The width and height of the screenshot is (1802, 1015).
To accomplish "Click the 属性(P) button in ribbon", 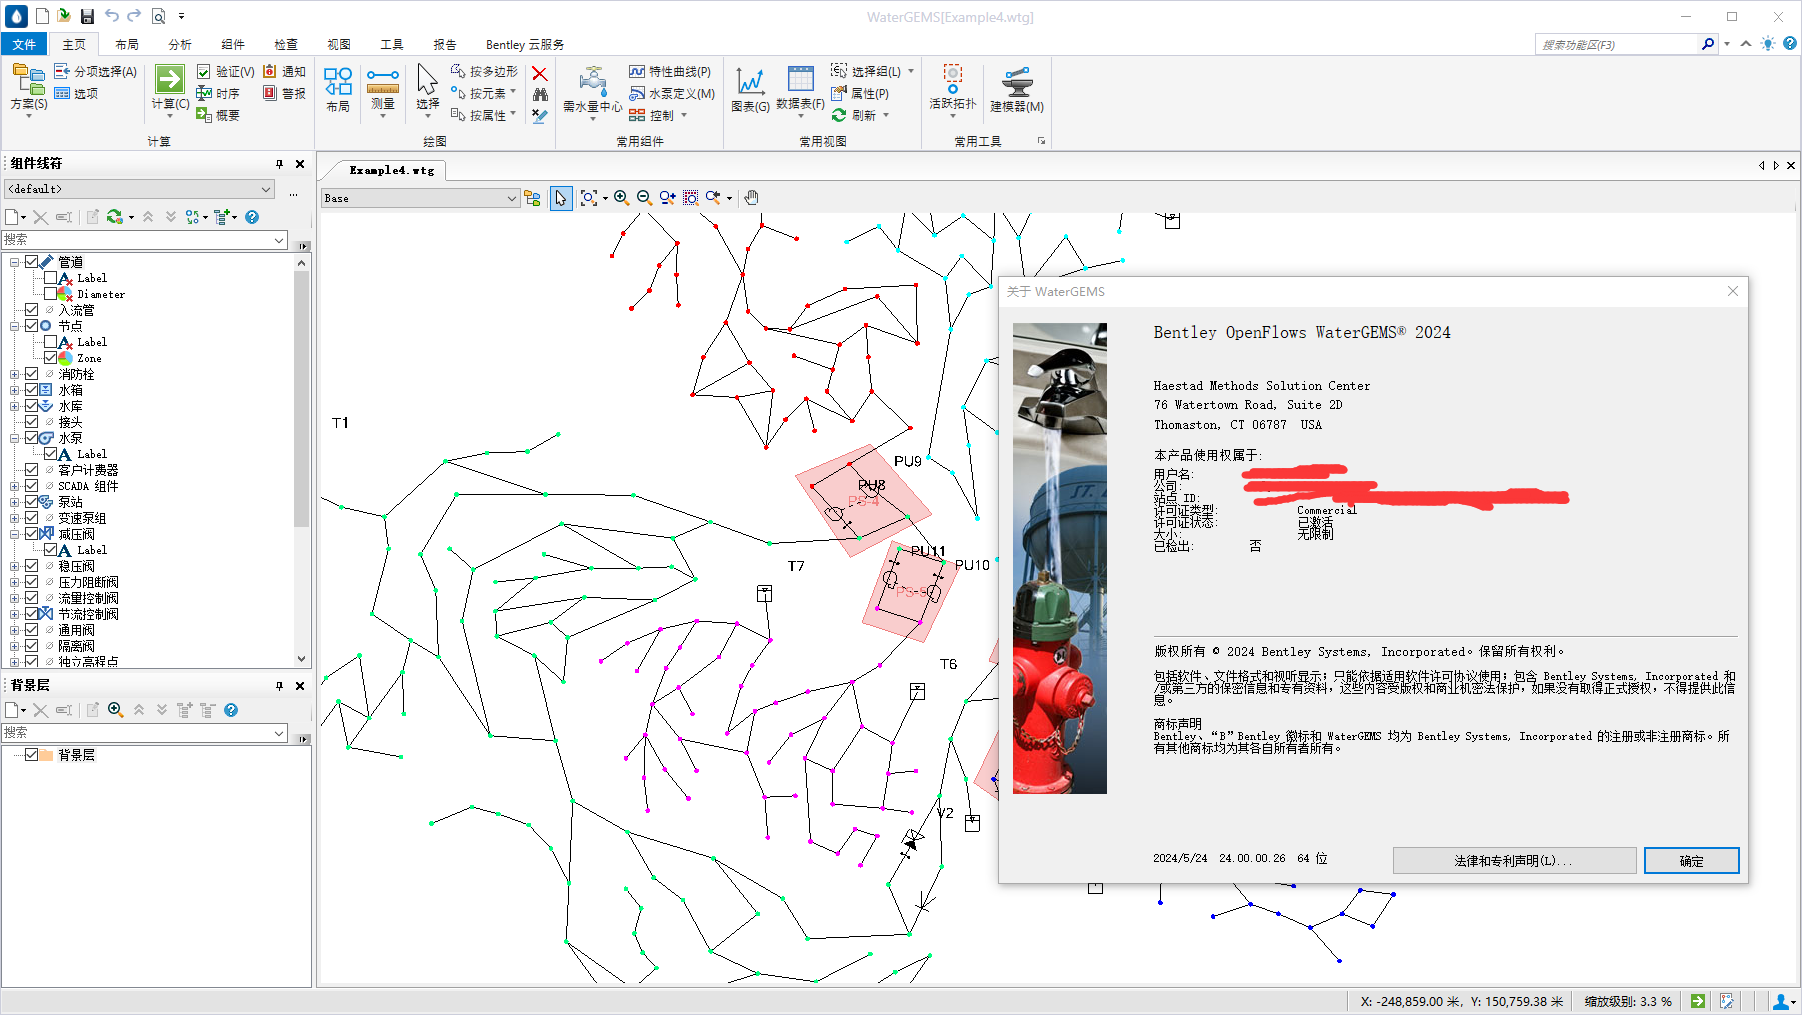I will pyautogui.click(x=860, y=94).
